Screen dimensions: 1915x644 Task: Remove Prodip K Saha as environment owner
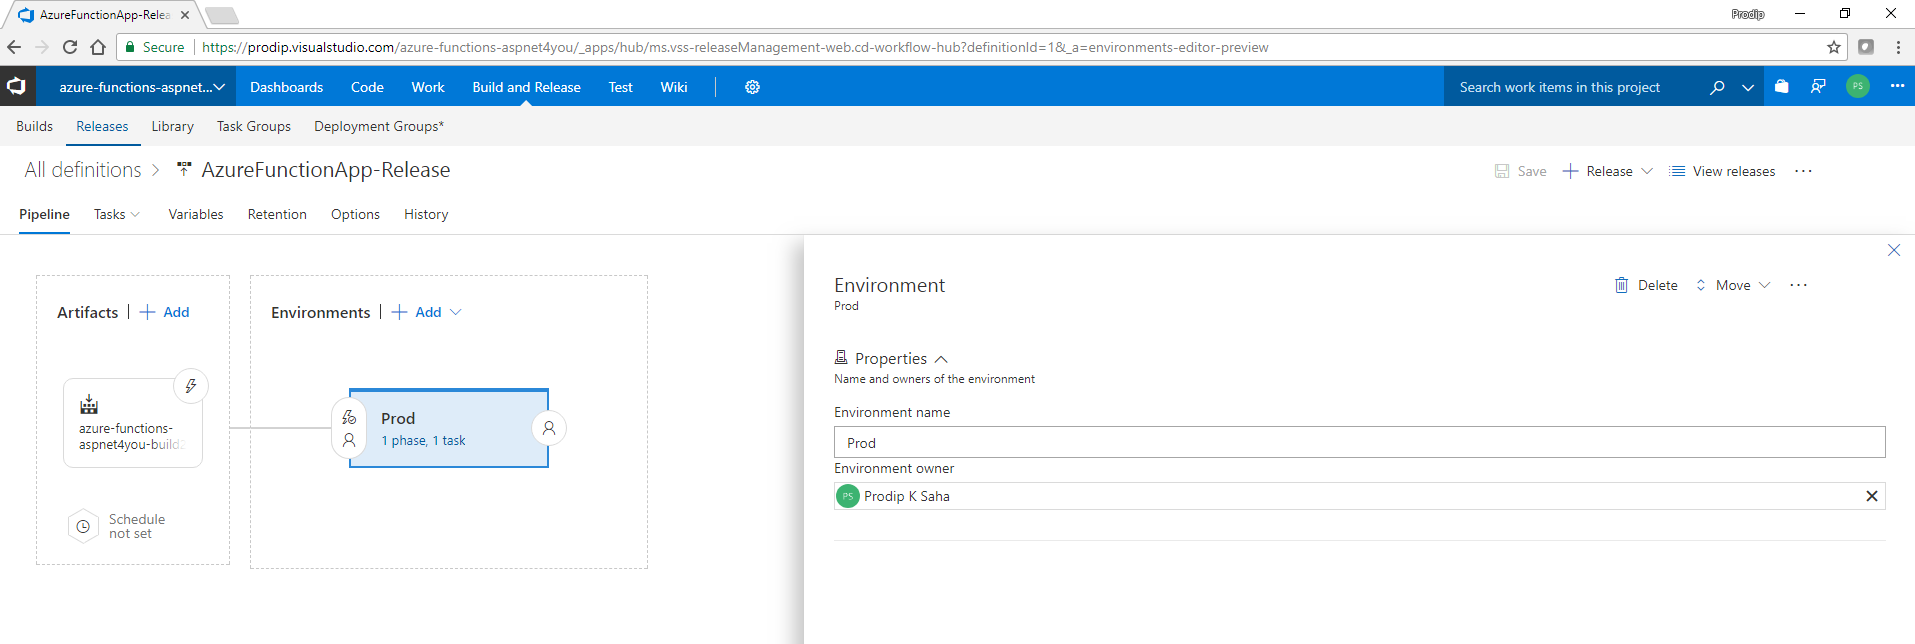tap(1872, 496)
